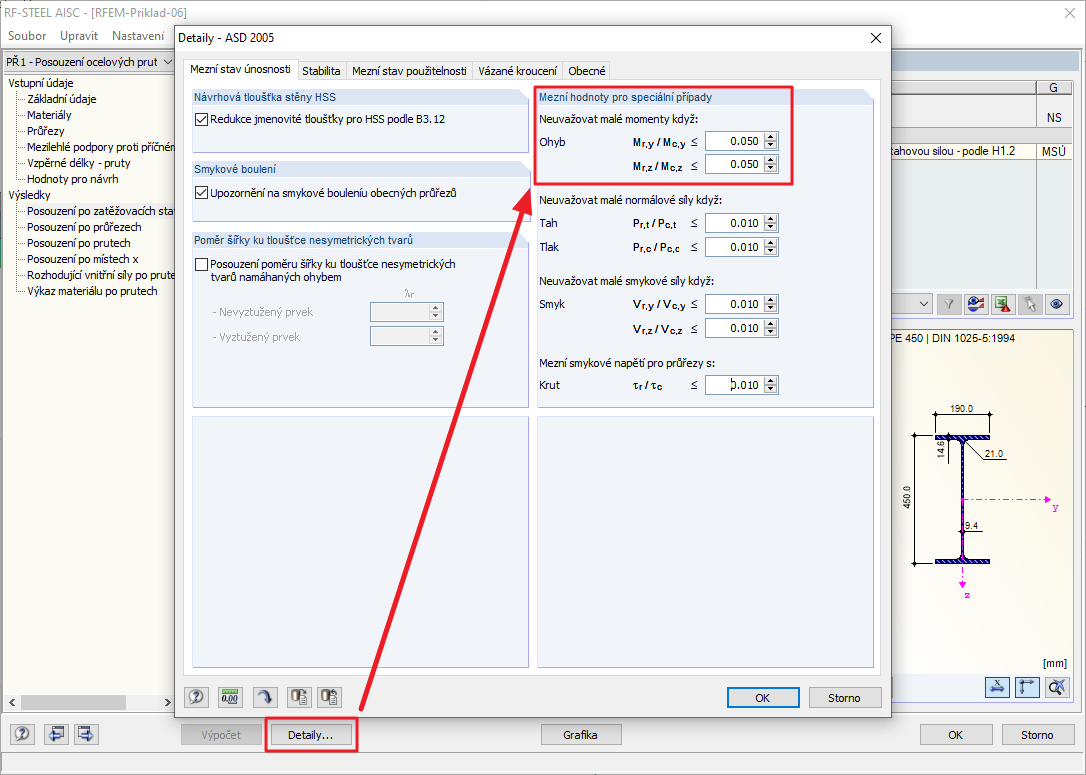The height and width of the screenshot is (775, 1086).
Task: Click the color scale results icon
Action: 976,304
